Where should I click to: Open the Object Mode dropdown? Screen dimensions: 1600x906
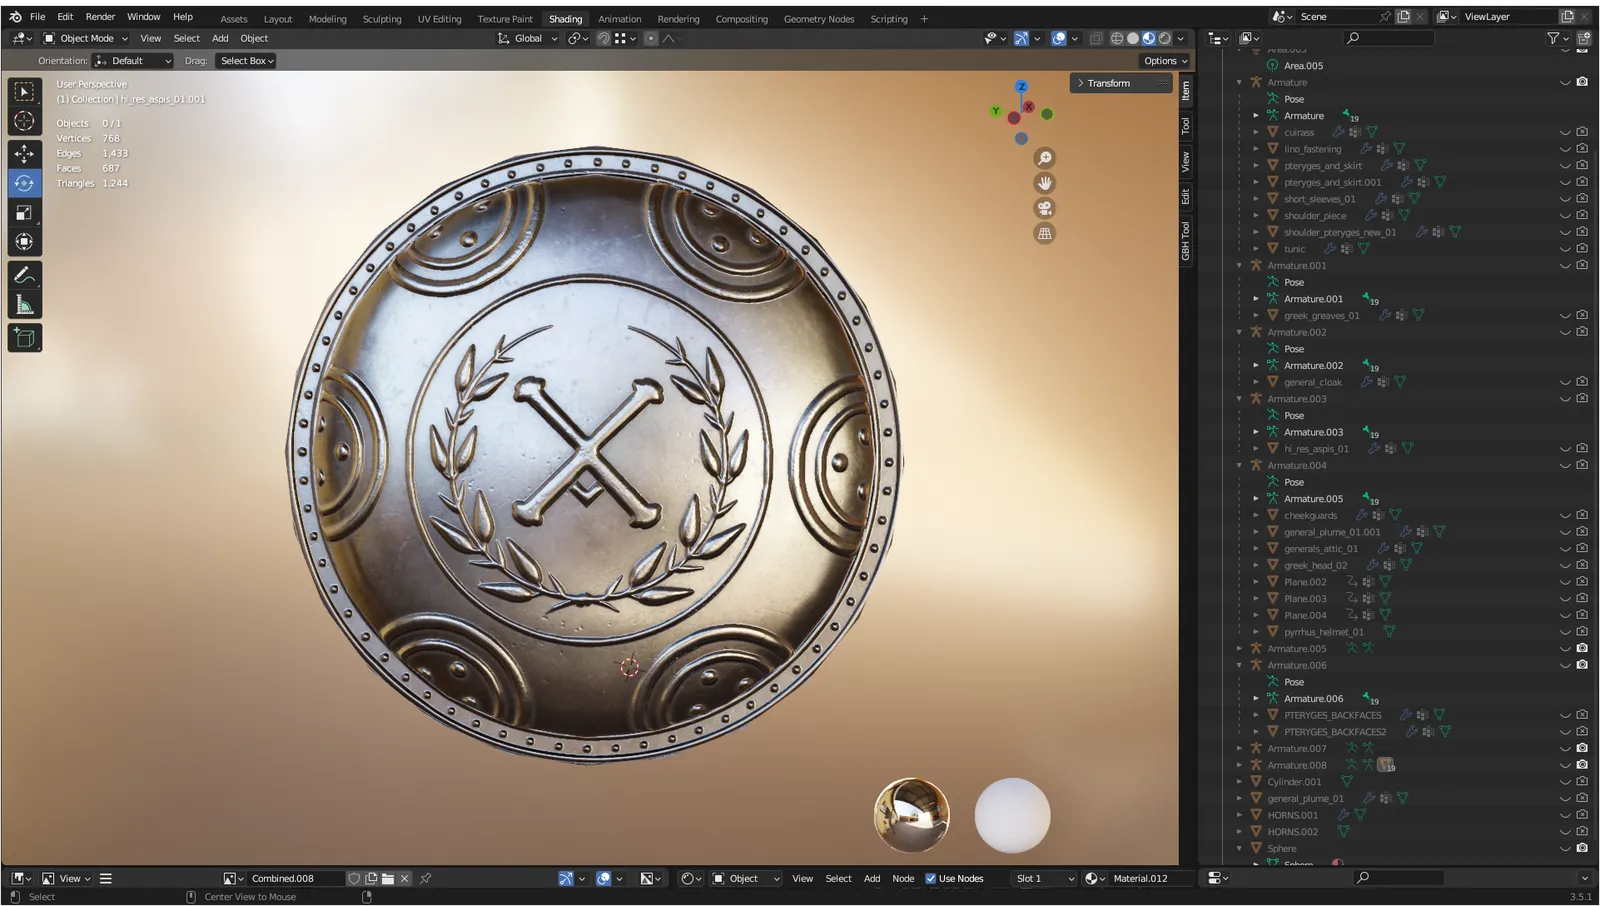(86, 38)
